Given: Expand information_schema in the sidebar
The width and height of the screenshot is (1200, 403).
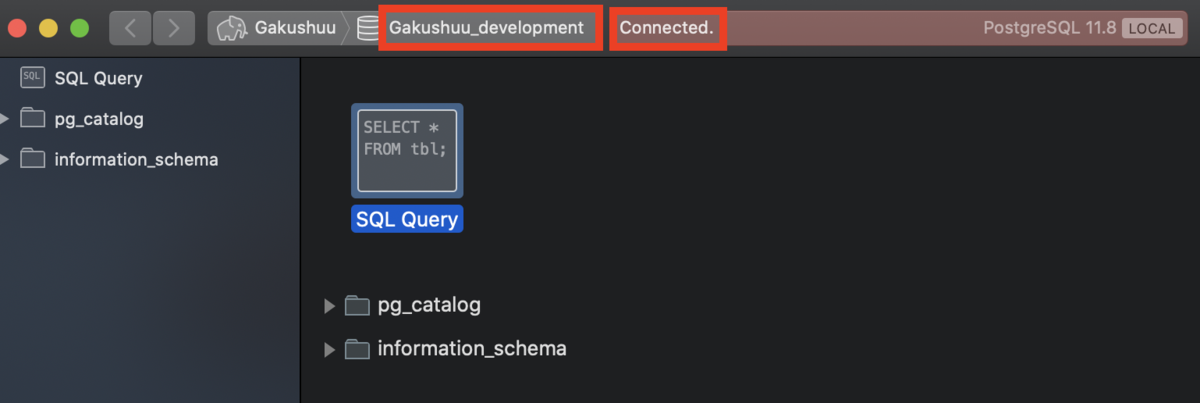Looking at the screenshot, I should [5, 159].
